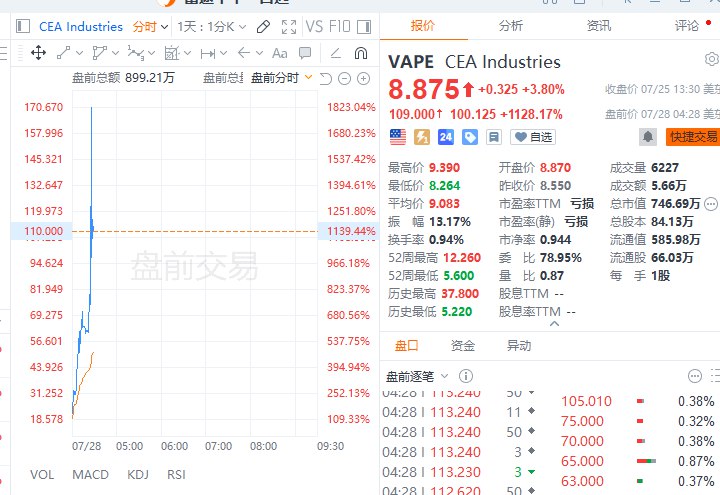This screenshot has width=720, height=495.
Task: Open the notes memo icon
Action: coord(494,137)
